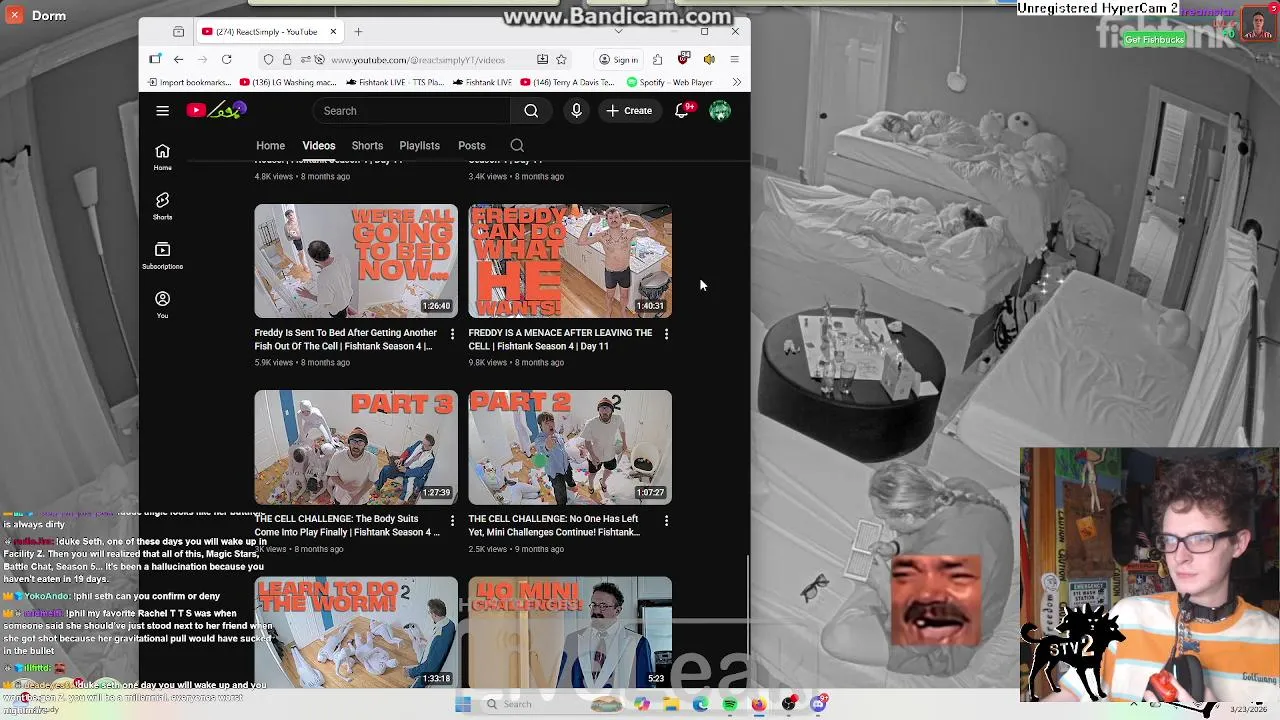The height and width of the screenshot is (720, 1280).
Task: Open the YouTube hamburger guide menu
Action: (162, 111)
